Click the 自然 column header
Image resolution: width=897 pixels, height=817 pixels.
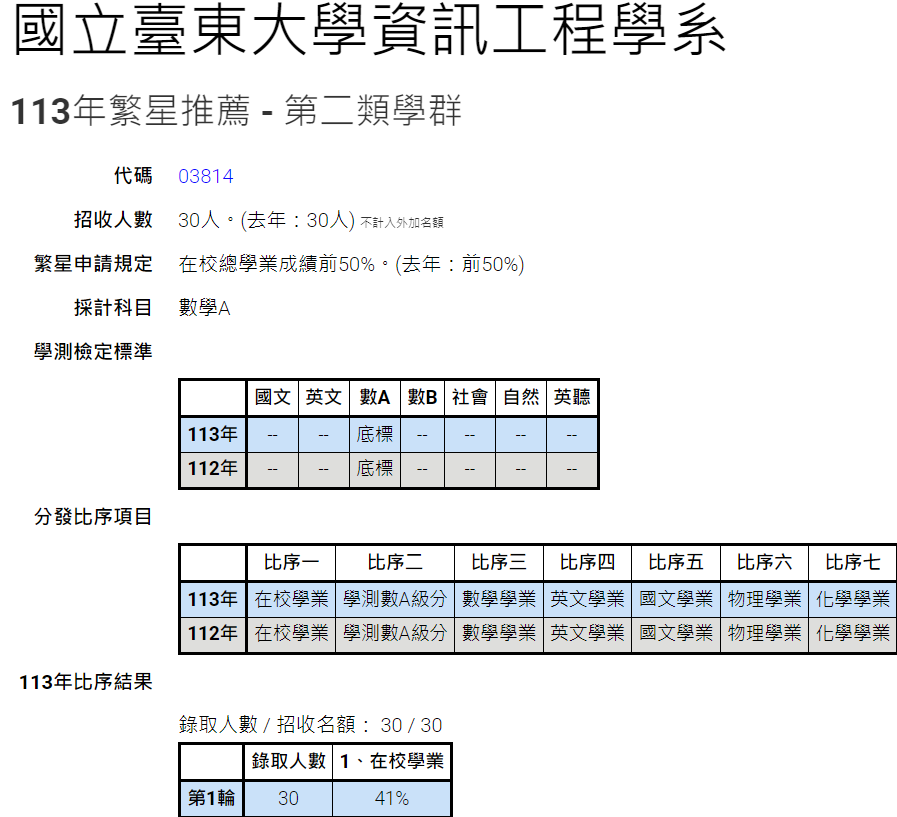coord(521,397)
